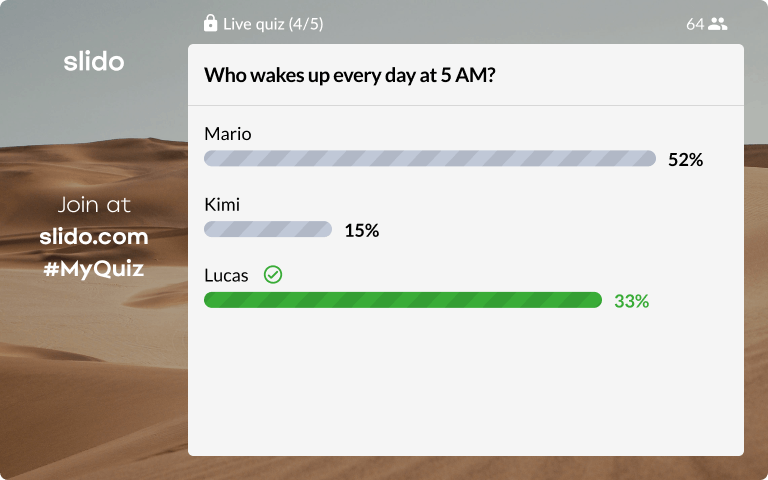Click Mario's gray striped result bar
The width and height of the screenshot is (768, 480).
[x=430, y=158]
